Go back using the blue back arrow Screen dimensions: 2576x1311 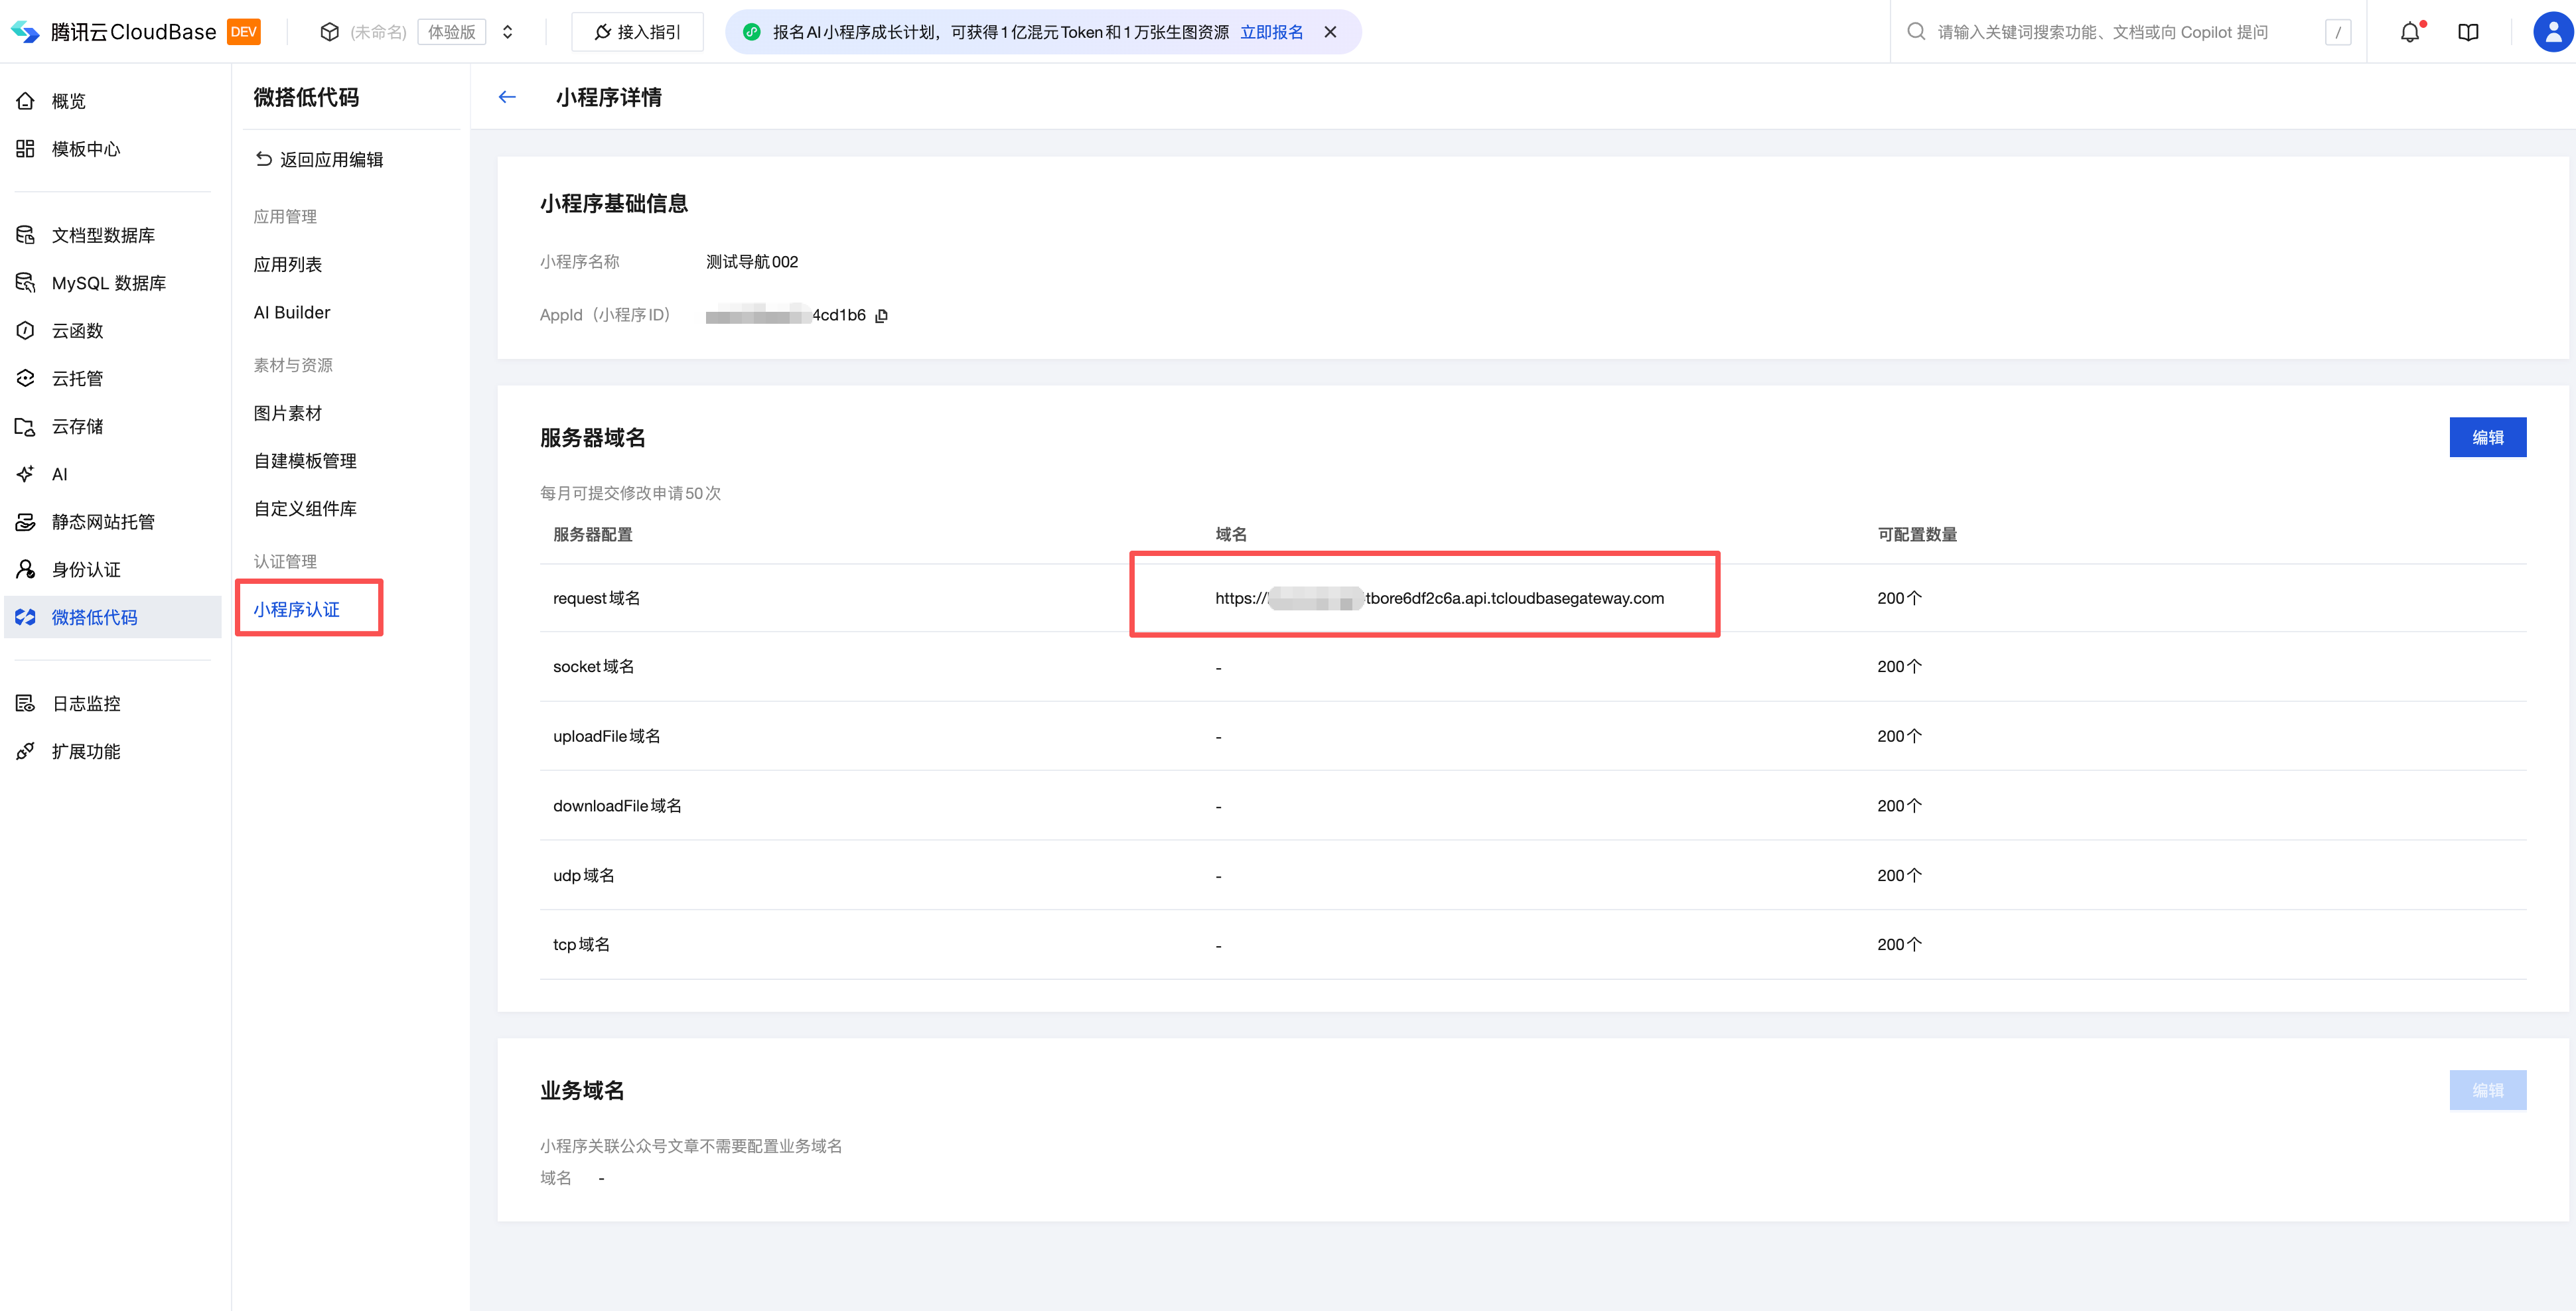[x=508, y=97]
